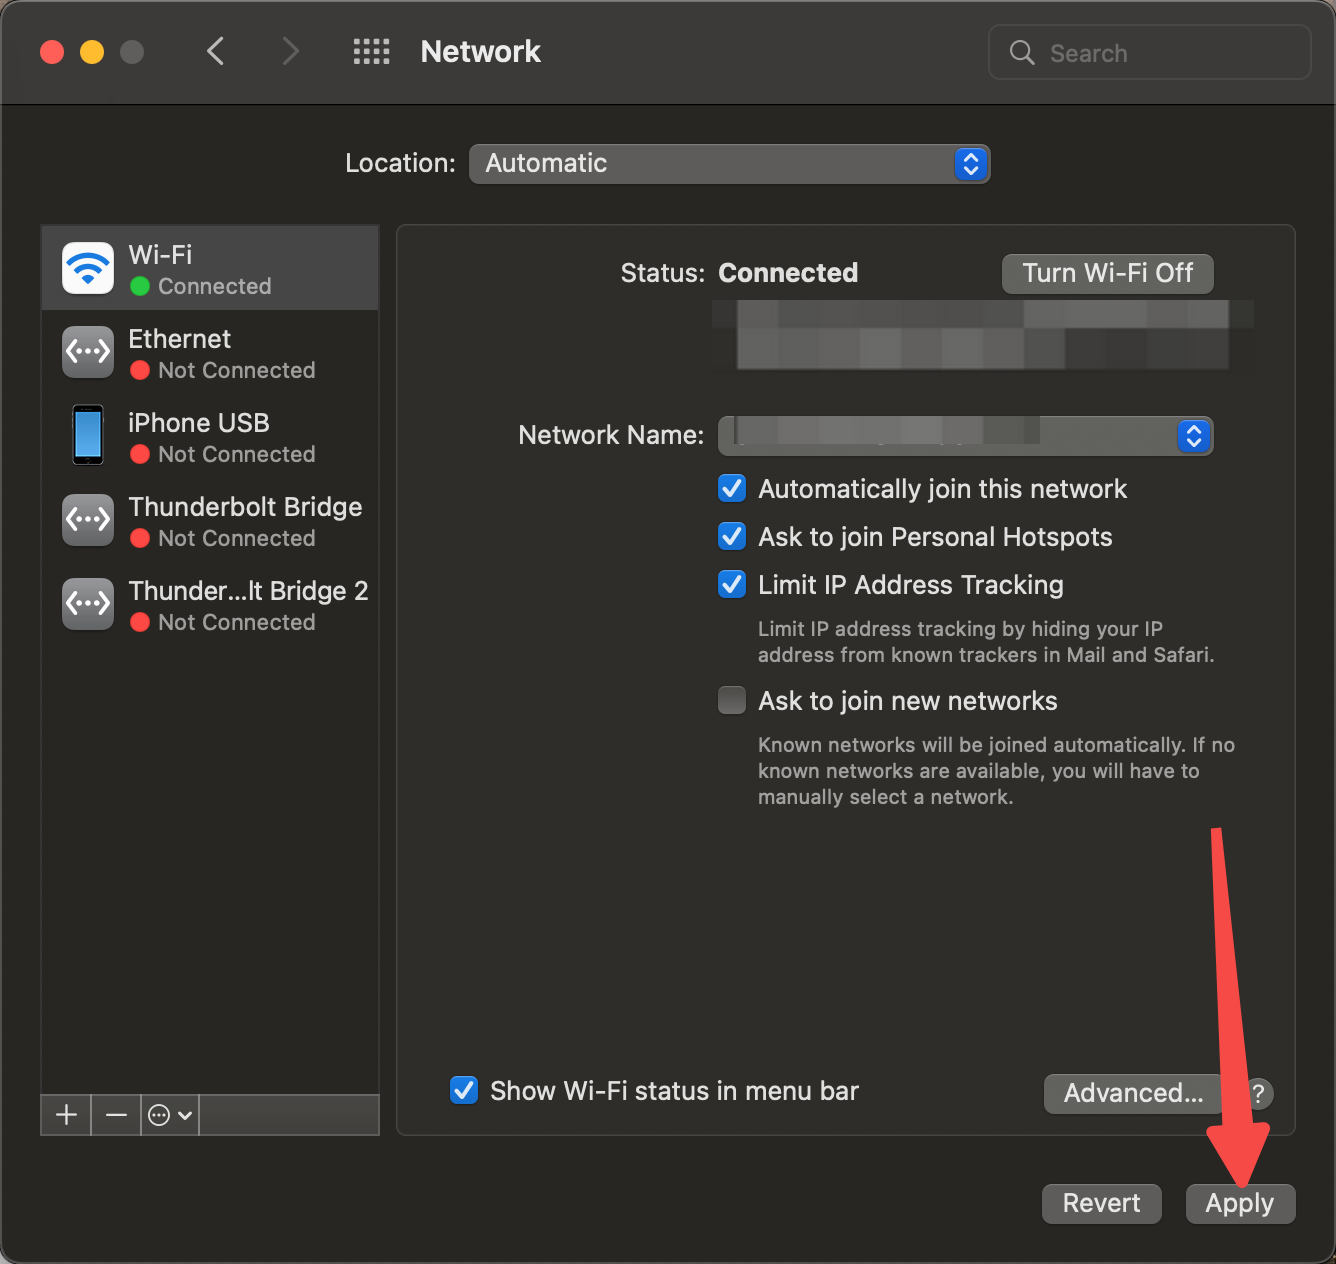Viewport: 1336px width, 1264px height.
Task: Minimize the Network window
Action: 92,52
